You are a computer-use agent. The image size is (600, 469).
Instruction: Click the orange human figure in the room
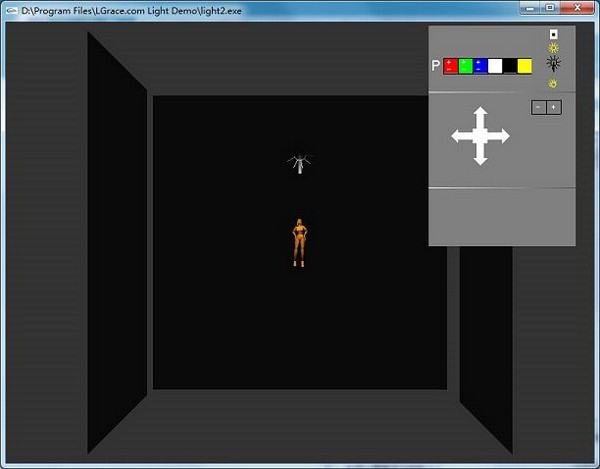pos(298,243)
